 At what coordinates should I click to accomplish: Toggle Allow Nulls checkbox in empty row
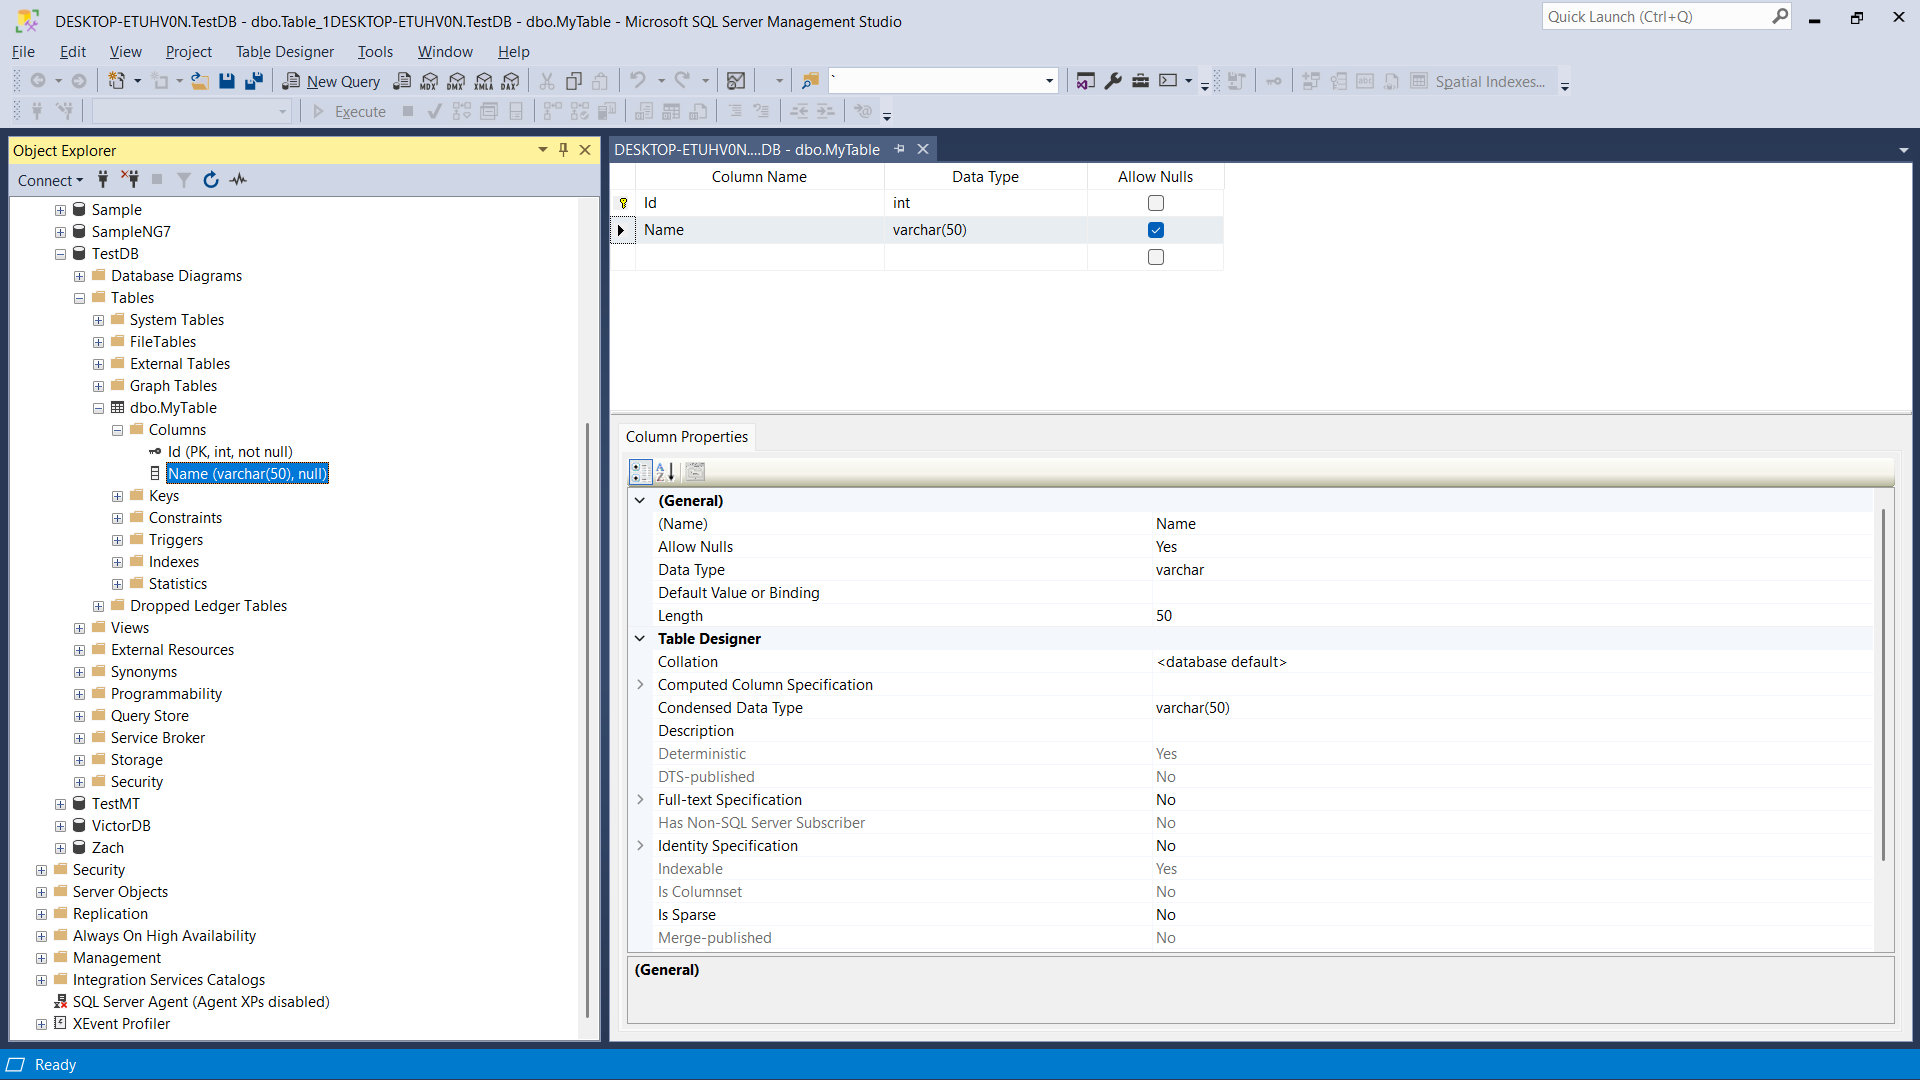pyautogui.click(x=1156, y=257)
